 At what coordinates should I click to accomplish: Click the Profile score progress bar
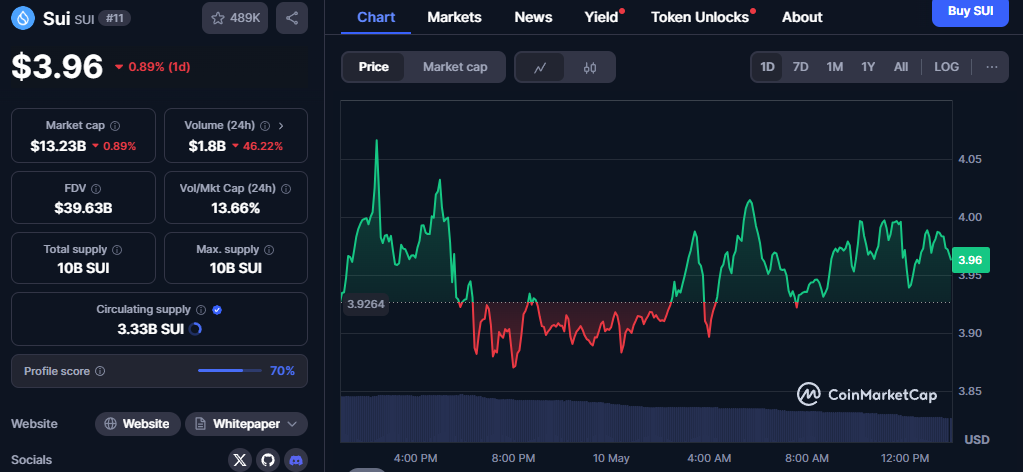230,371
